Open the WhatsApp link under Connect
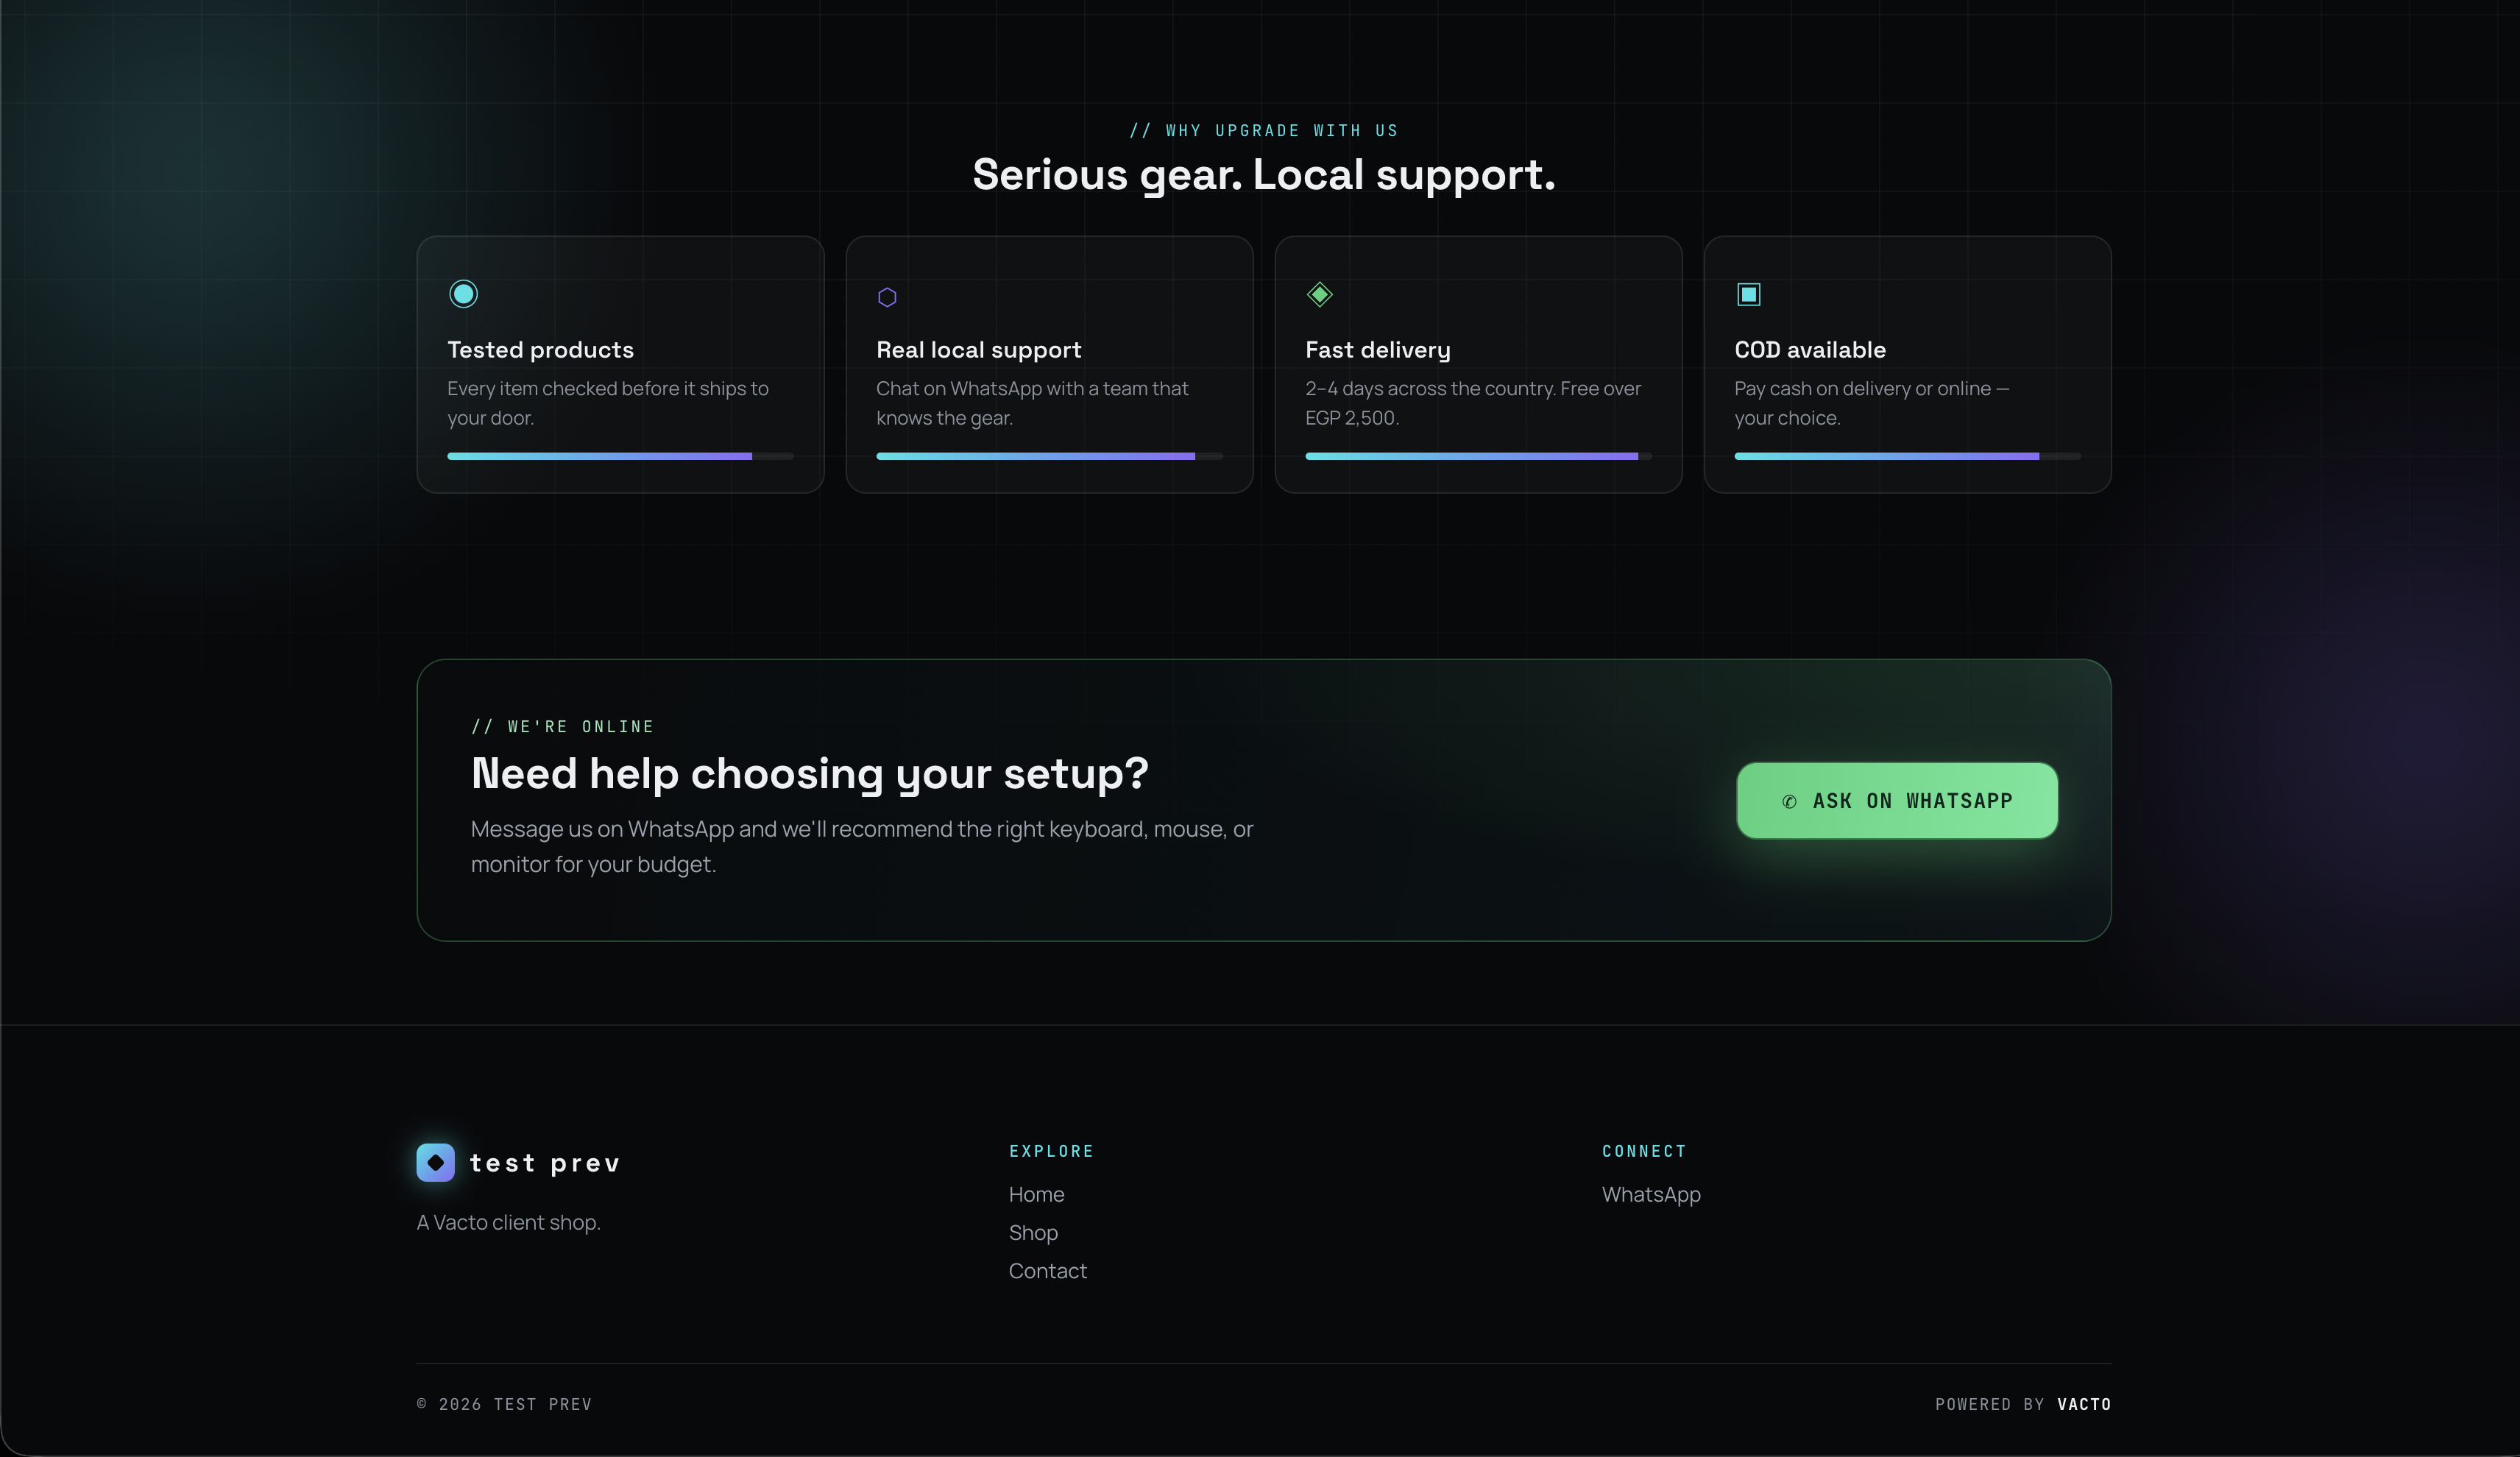This screenshot has height=1457, width=2520. [x=1651, y=1194]
